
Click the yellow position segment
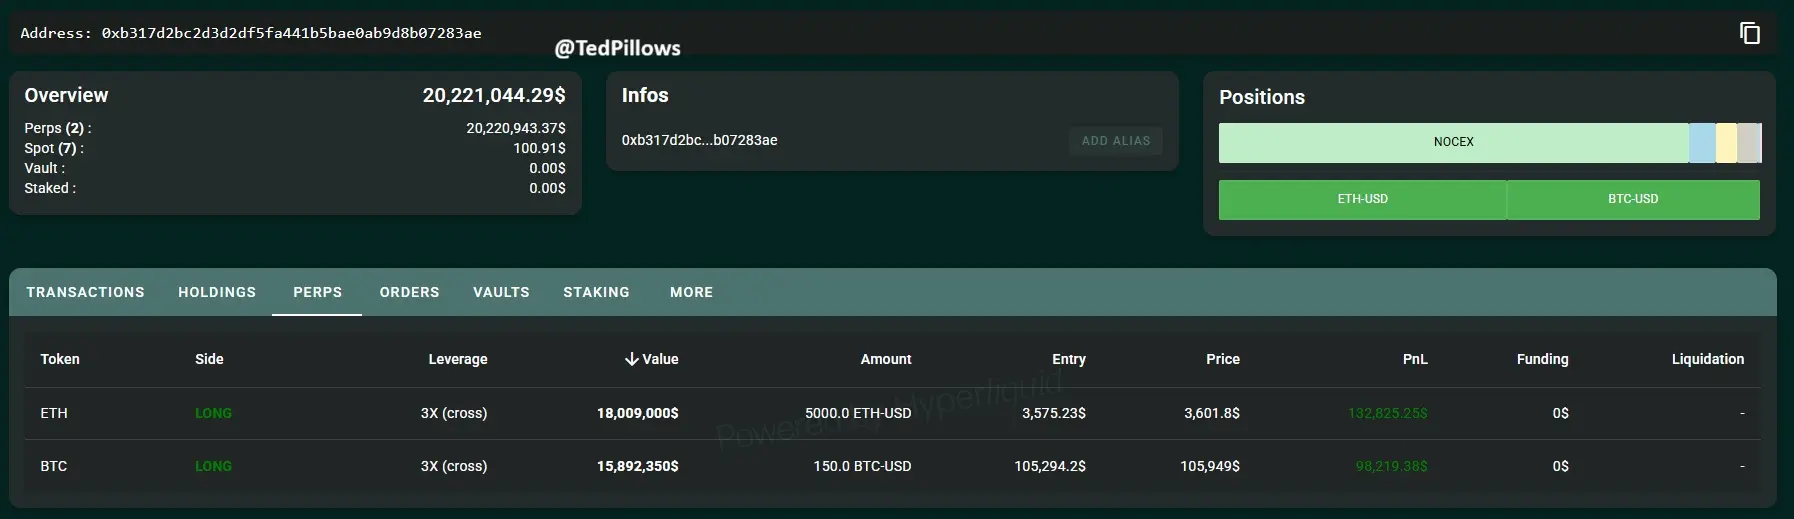[1726, 142]
